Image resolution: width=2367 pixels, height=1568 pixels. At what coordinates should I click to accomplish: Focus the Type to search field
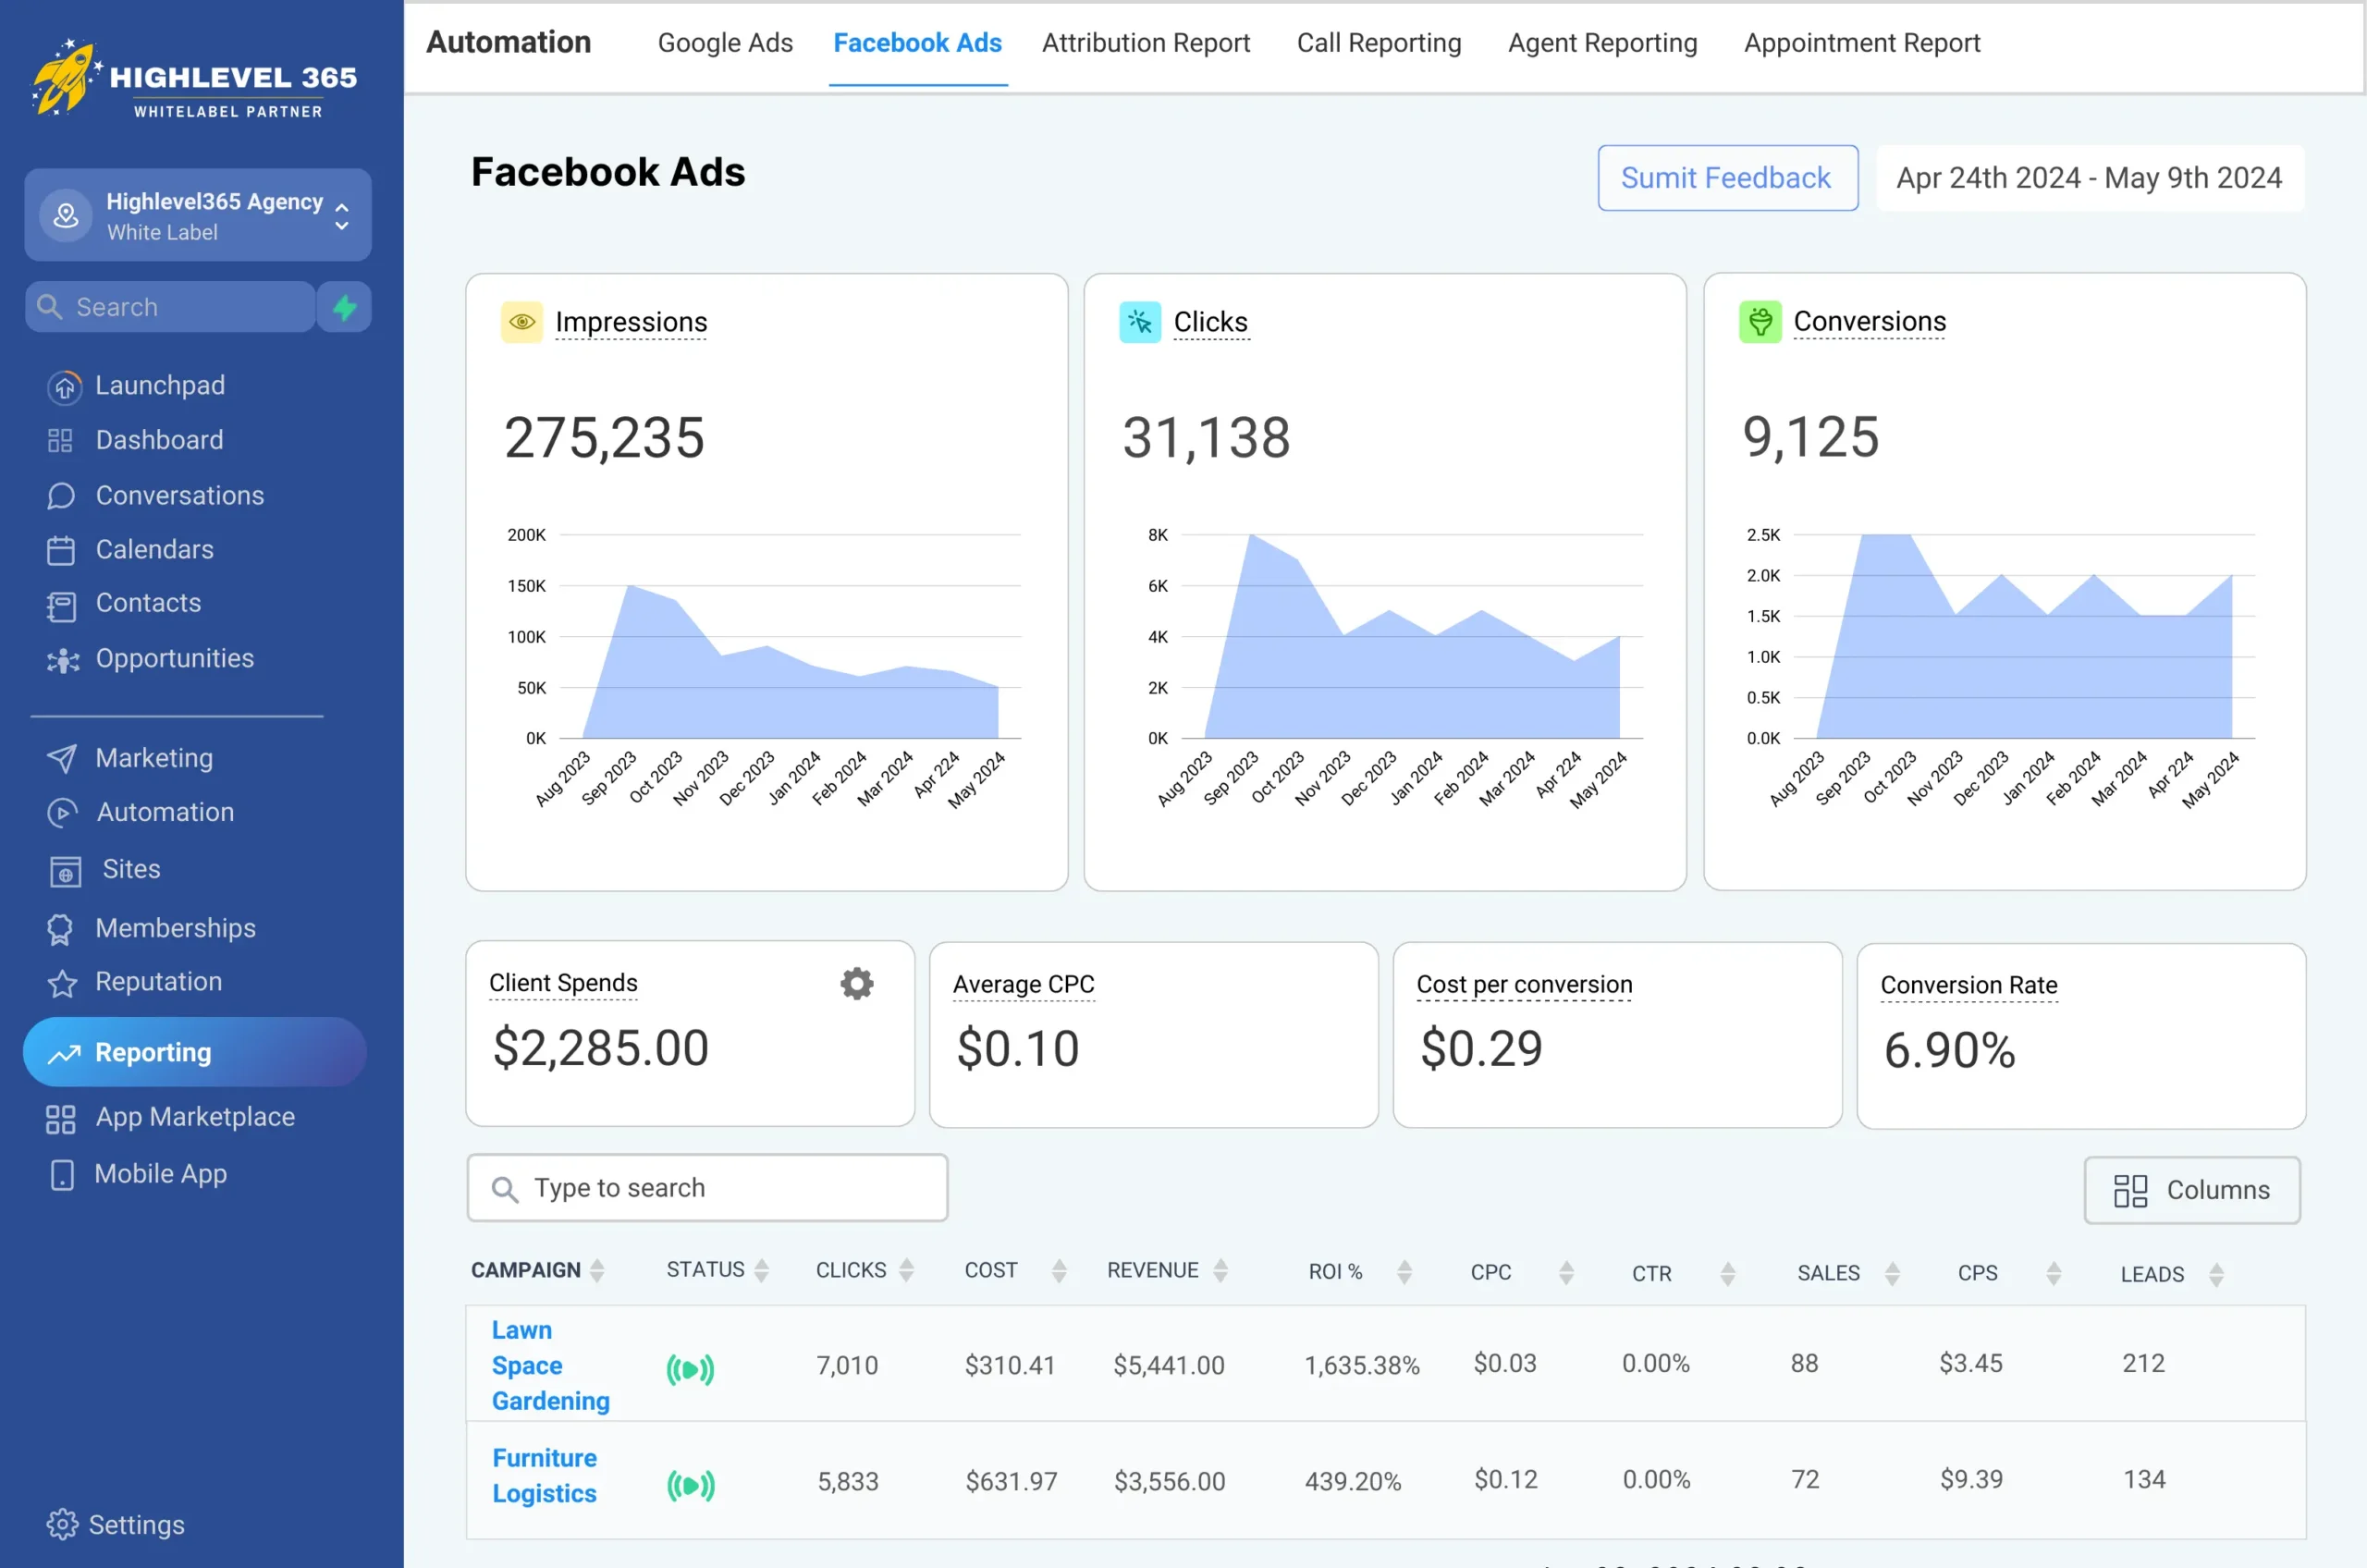click(707, 1188)
